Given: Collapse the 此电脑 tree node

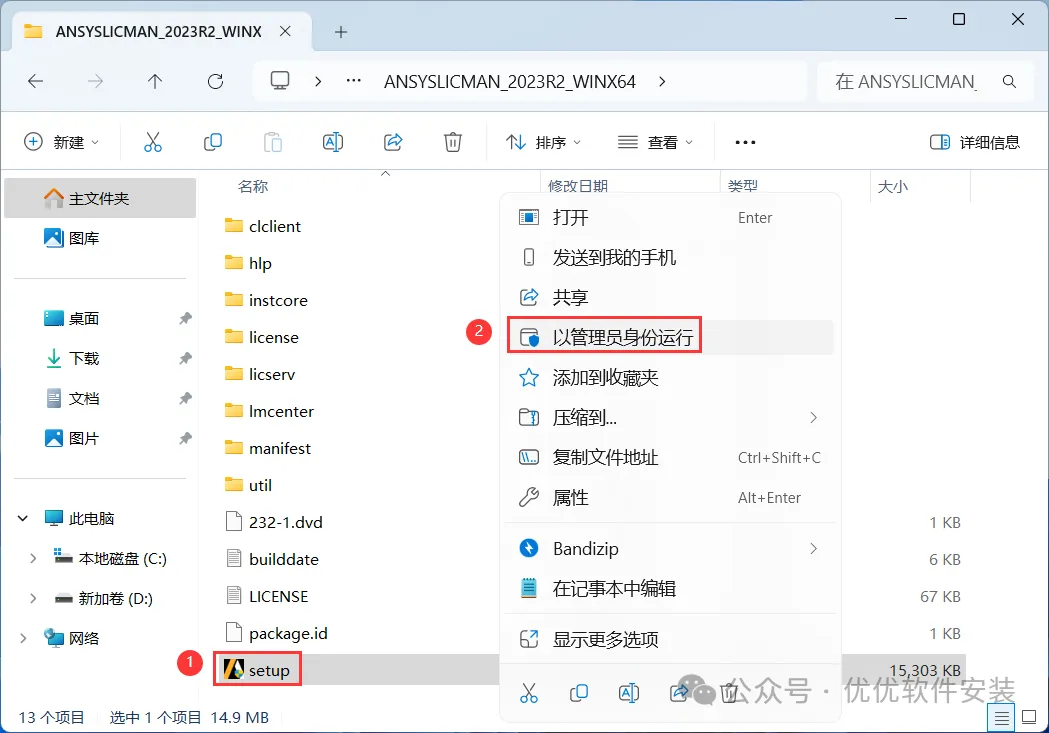Looking at the screenshot, I should 23,518.
